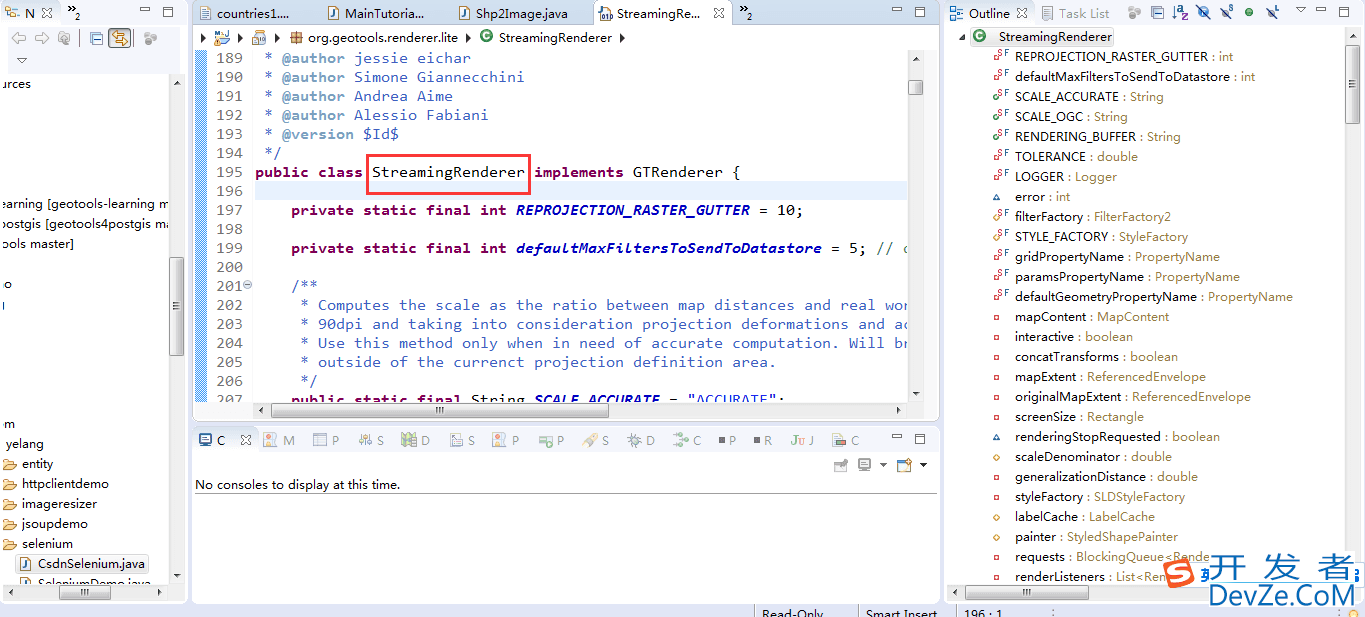Viewport: 1365px width, 617px height.
Task: Open the Outline view menu dropdown
Action: click(1301, 9)
